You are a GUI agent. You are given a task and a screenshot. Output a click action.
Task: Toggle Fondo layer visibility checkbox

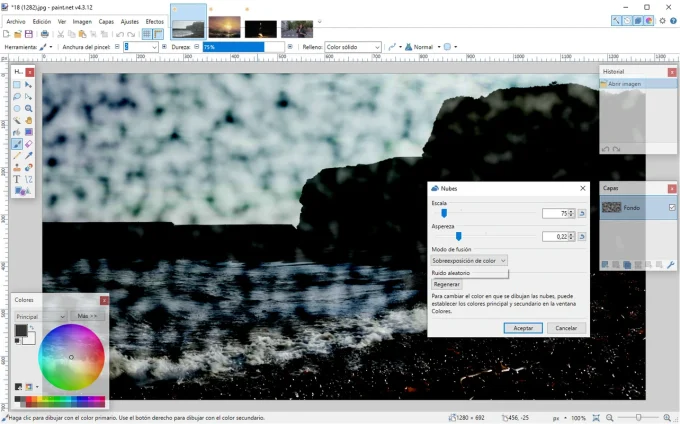671,208
